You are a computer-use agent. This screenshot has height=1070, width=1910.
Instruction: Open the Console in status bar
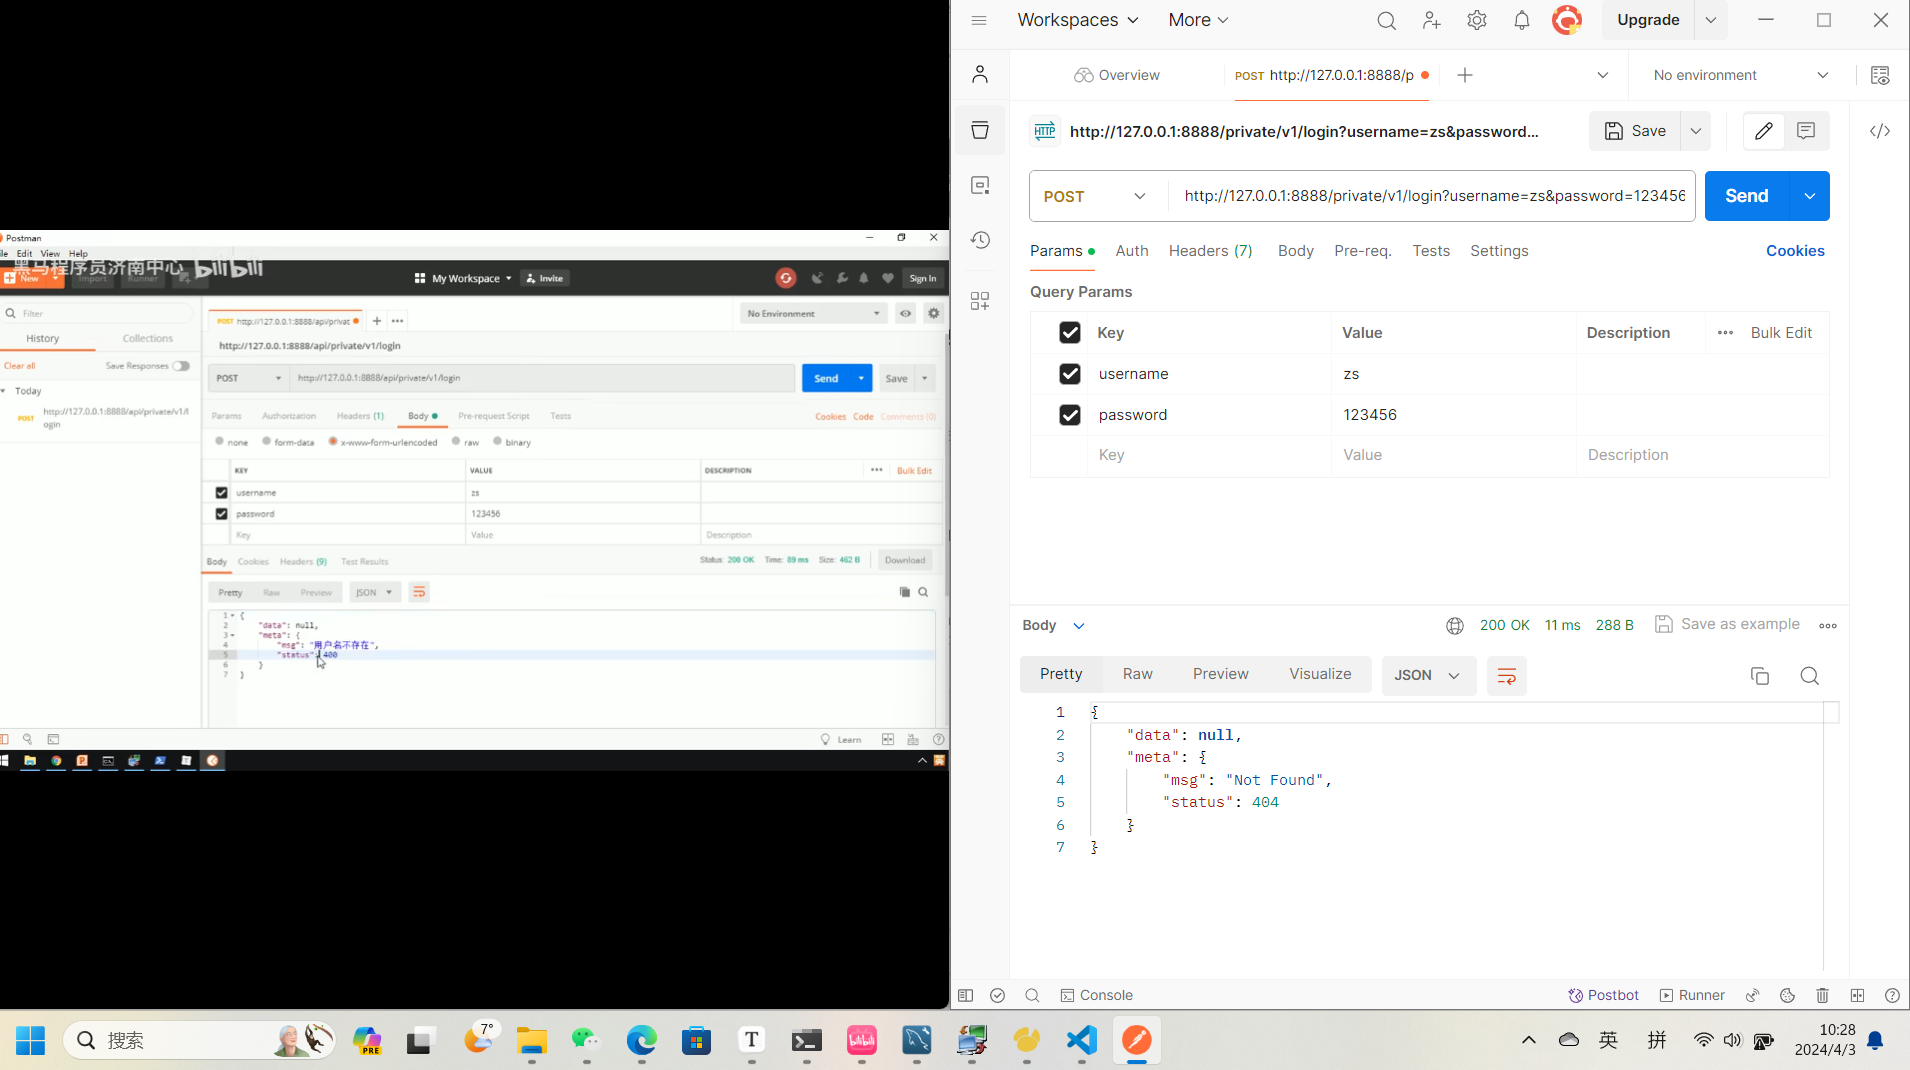pyautogui.click(x=1096, y=995)
